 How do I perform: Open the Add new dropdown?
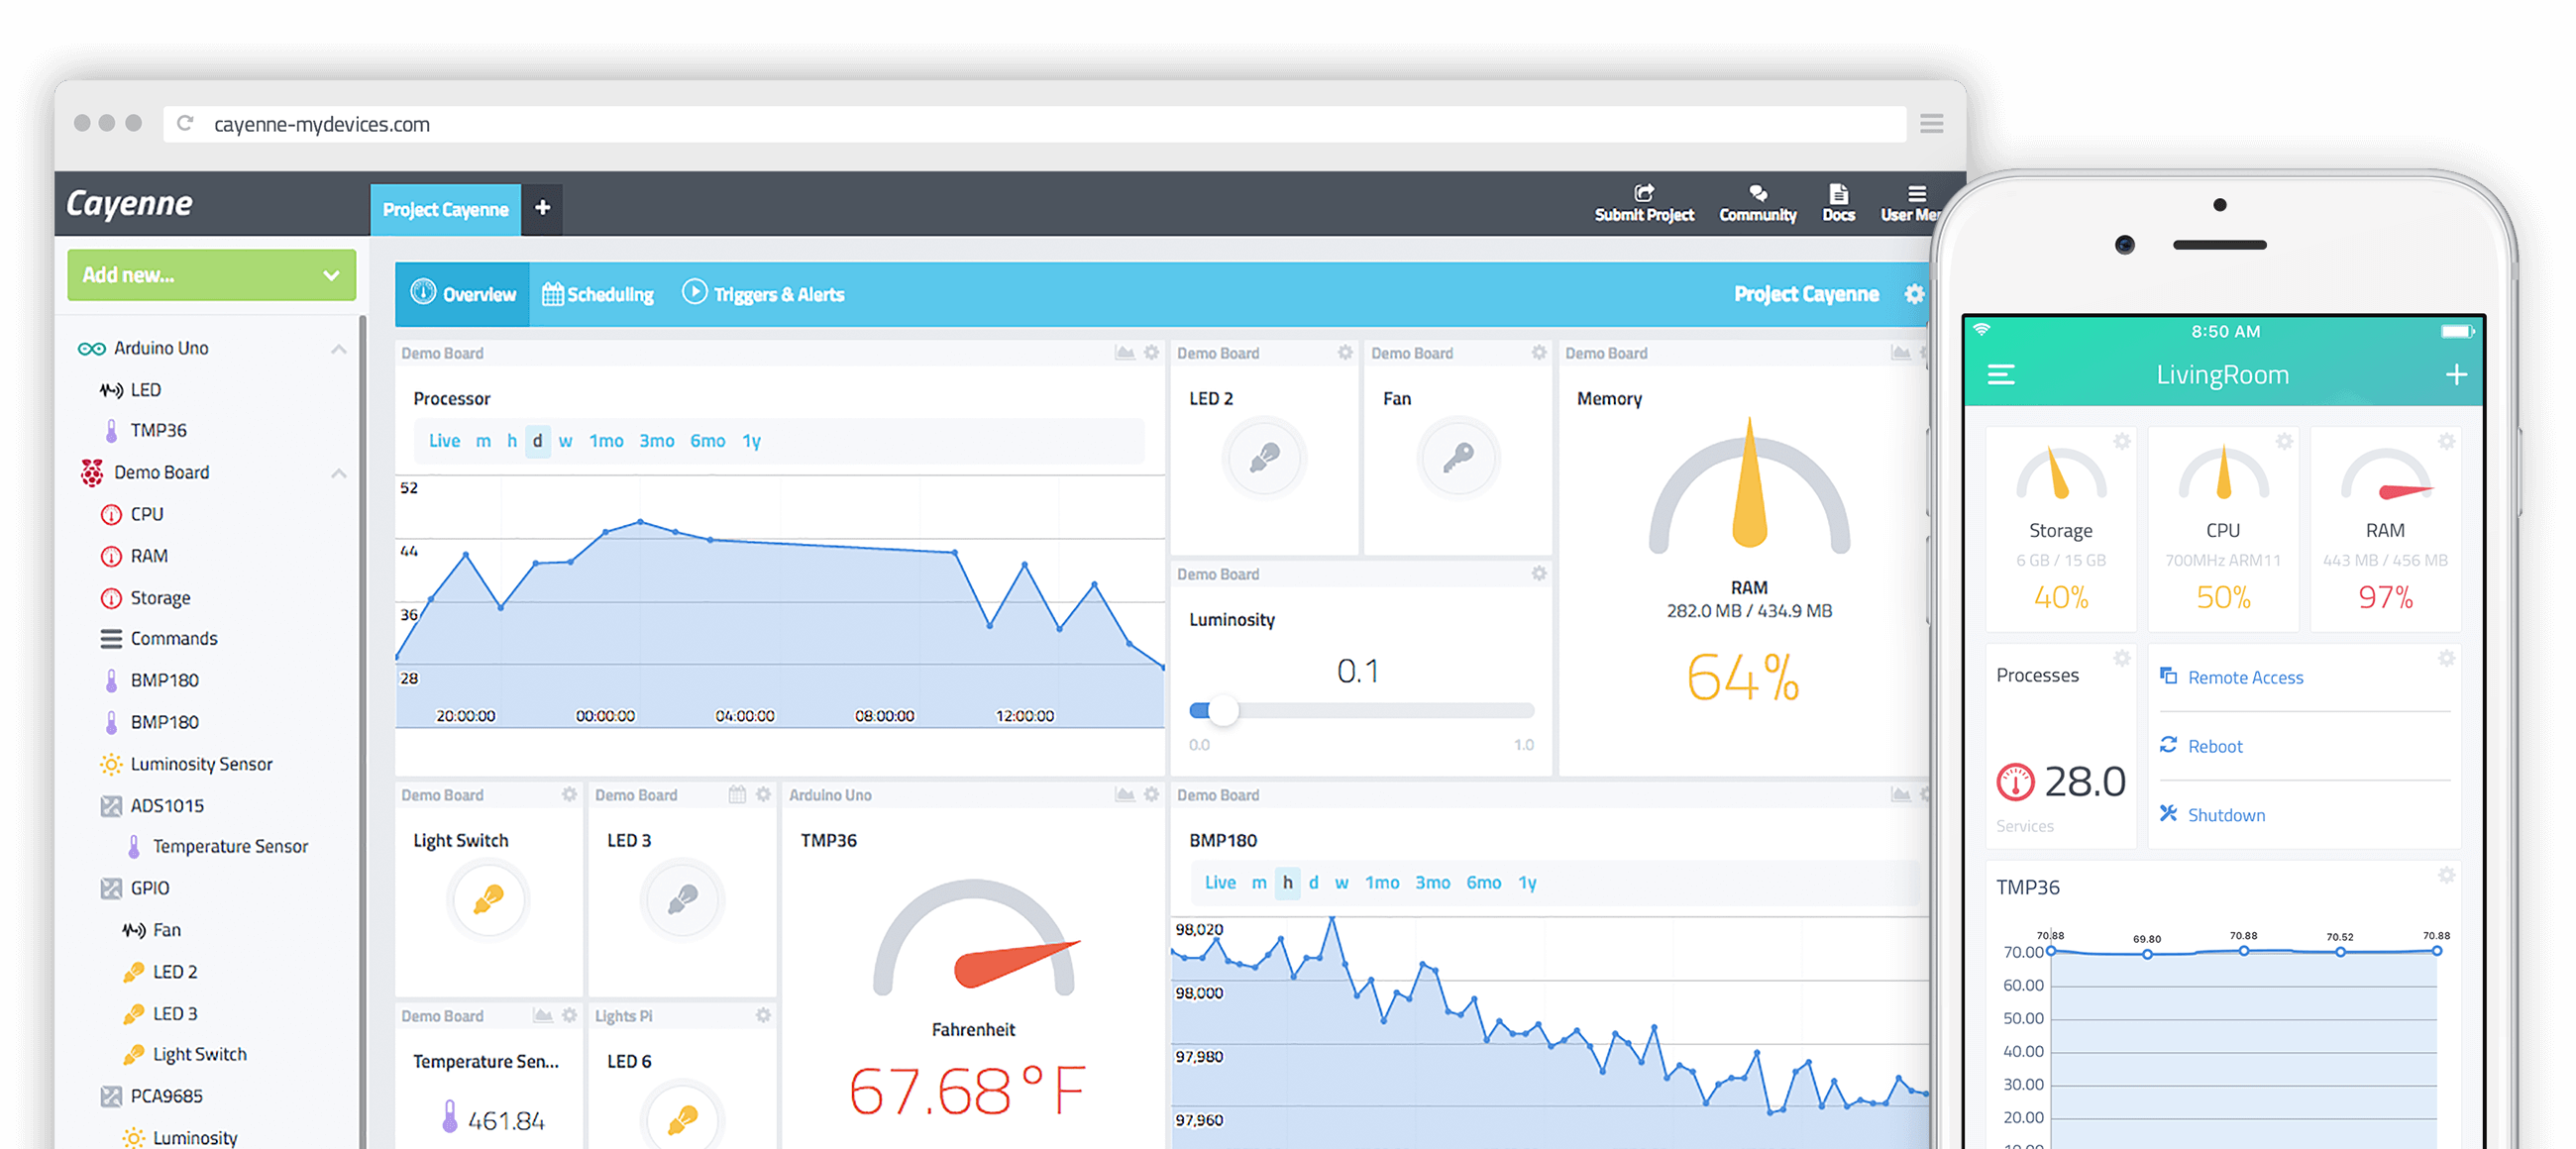click(x=212, y=275)
